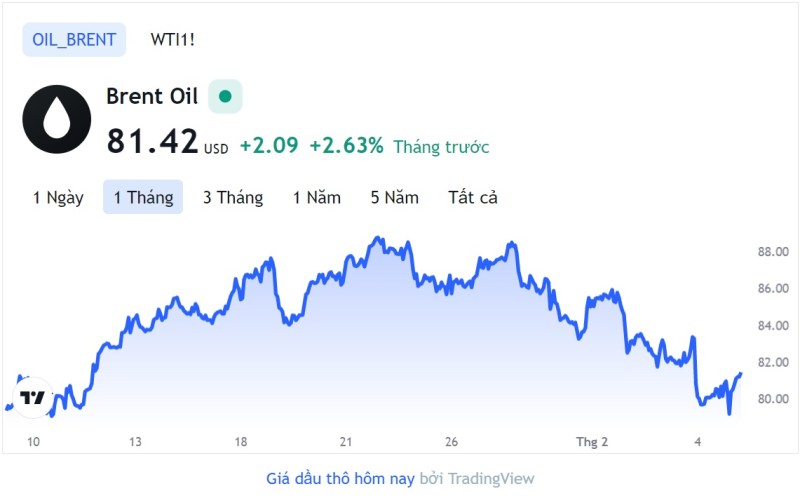Click the Thg 2 date marker

click(592, 442)
